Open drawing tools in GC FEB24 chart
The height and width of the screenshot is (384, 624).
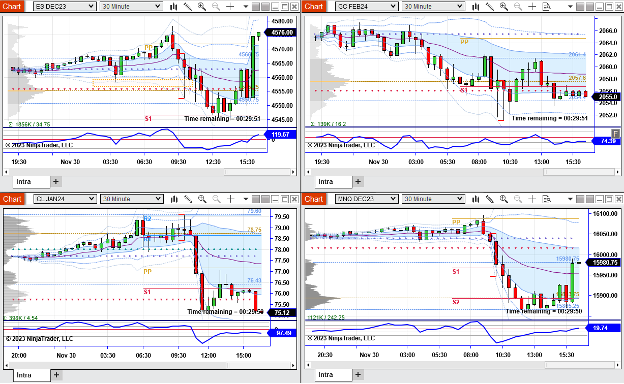click(490, 6)
